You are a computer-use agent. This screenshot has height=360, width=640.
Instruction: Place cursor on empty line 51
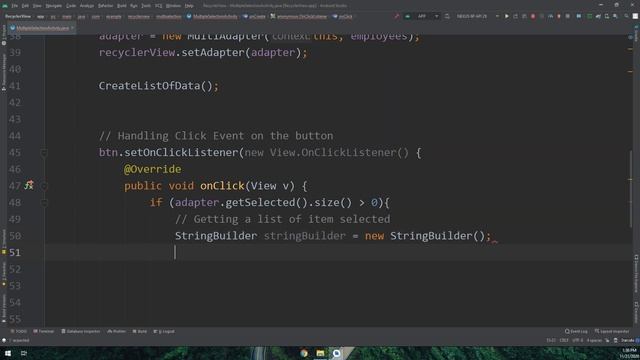(339, 252)
